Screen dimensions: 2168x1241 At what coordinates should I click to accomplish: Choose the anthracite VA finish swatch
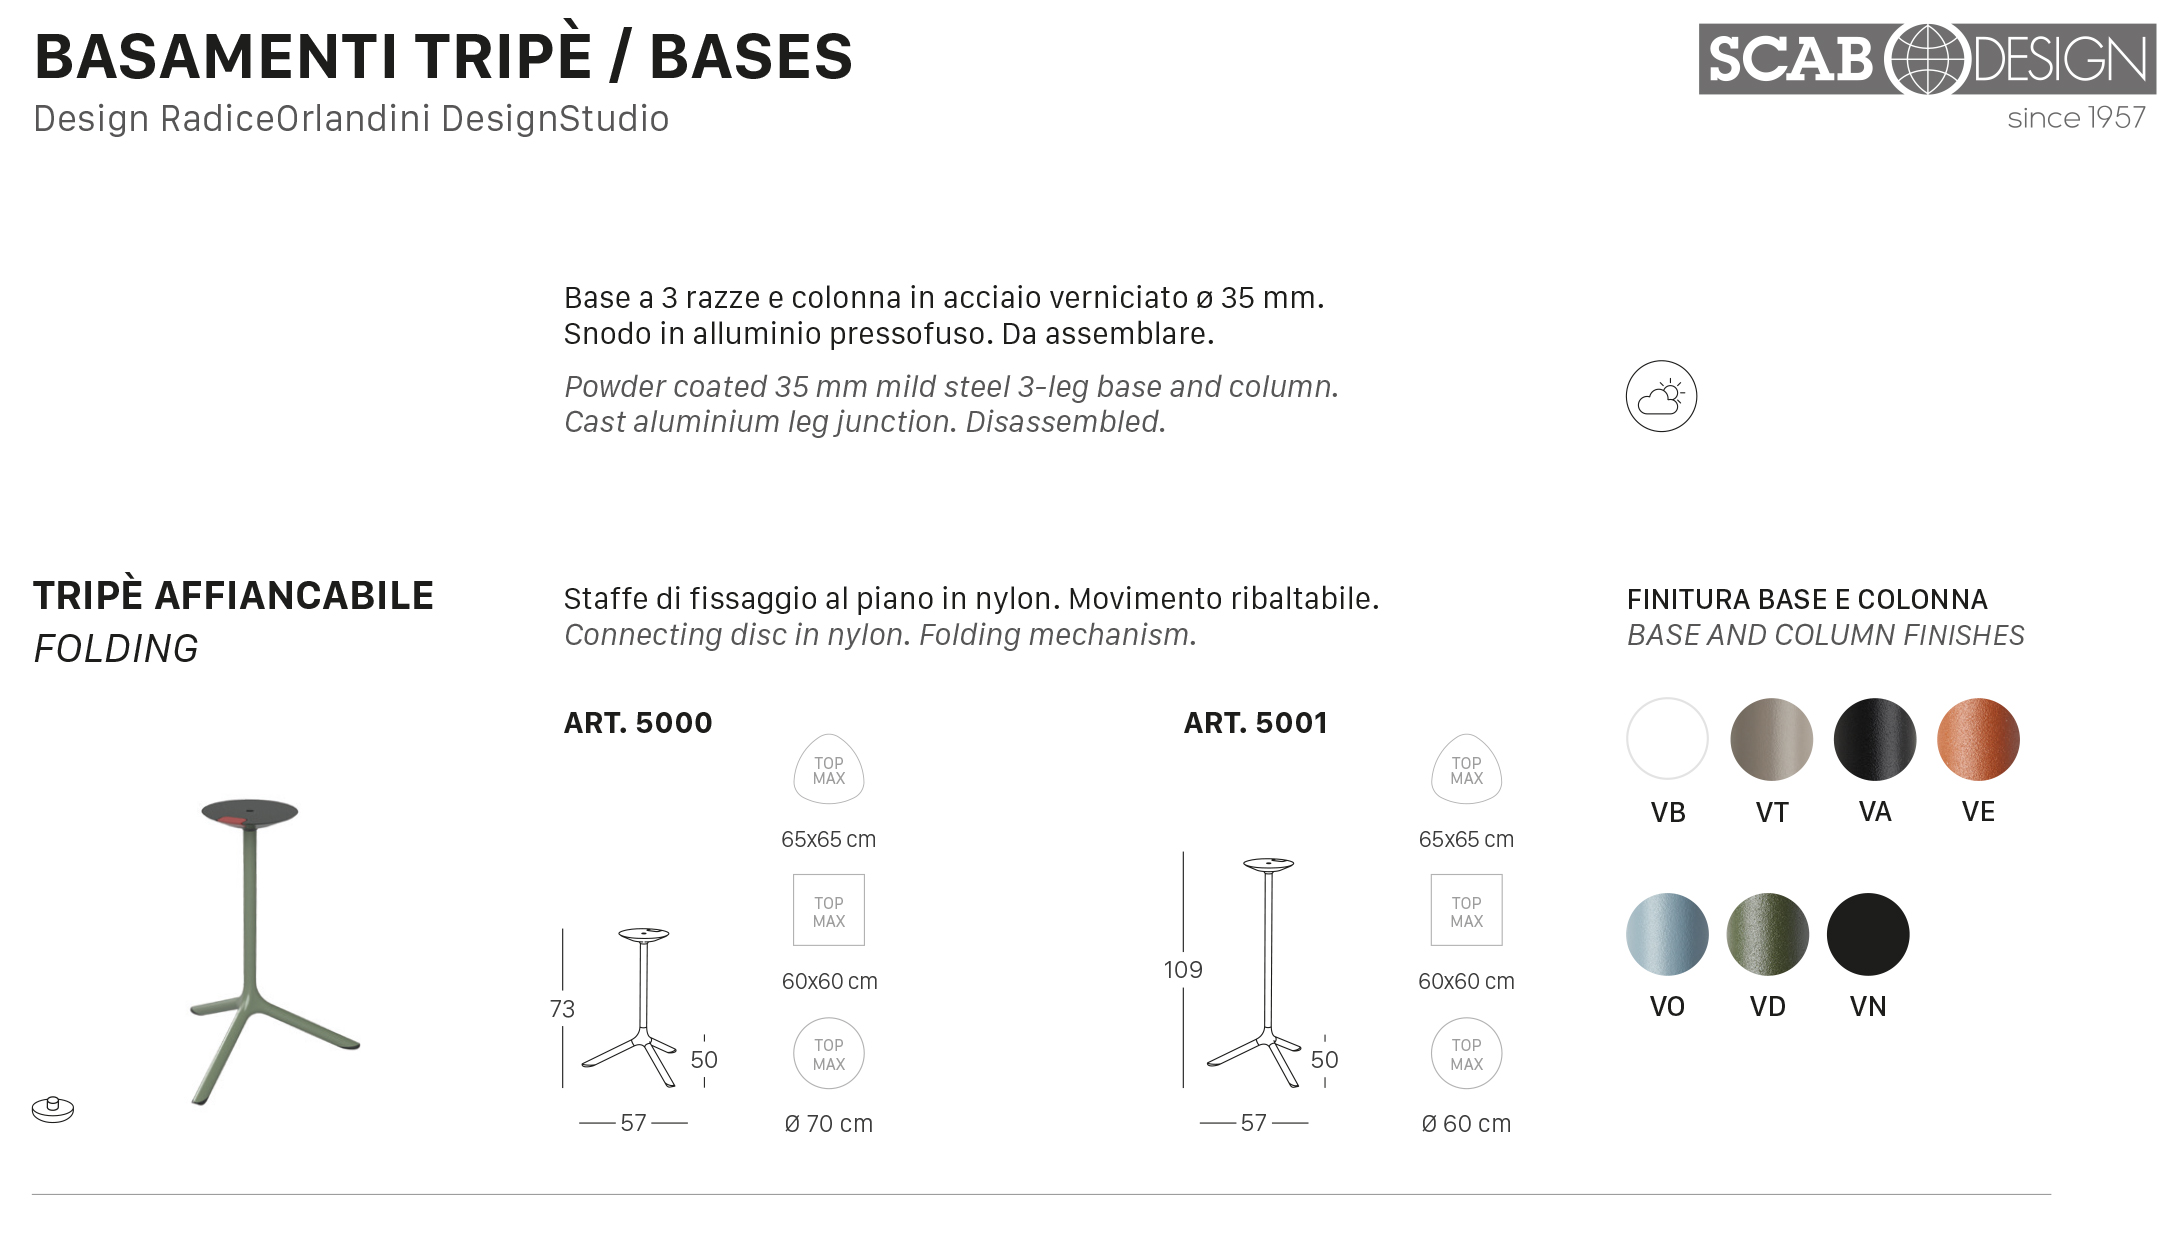tap(1874, 739)
